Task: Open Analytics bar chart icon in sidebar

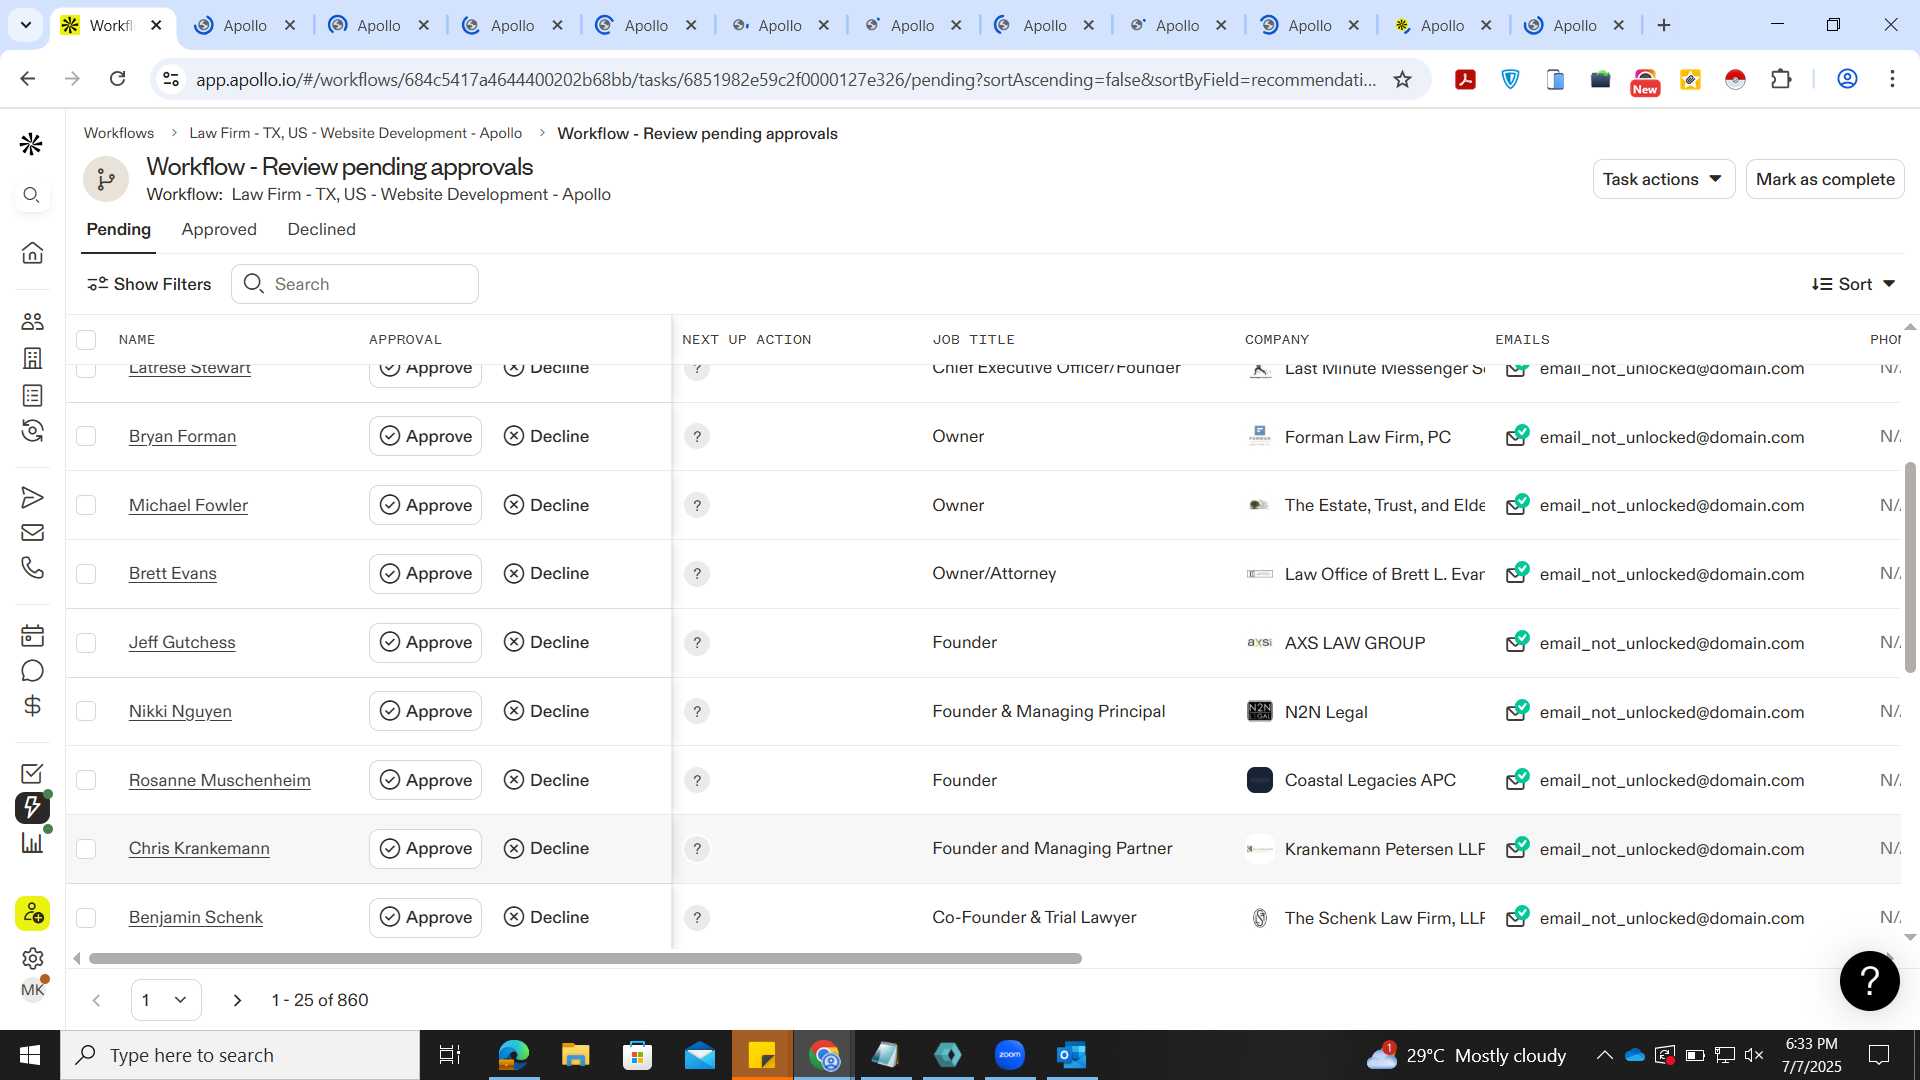Action: point(32,842)
